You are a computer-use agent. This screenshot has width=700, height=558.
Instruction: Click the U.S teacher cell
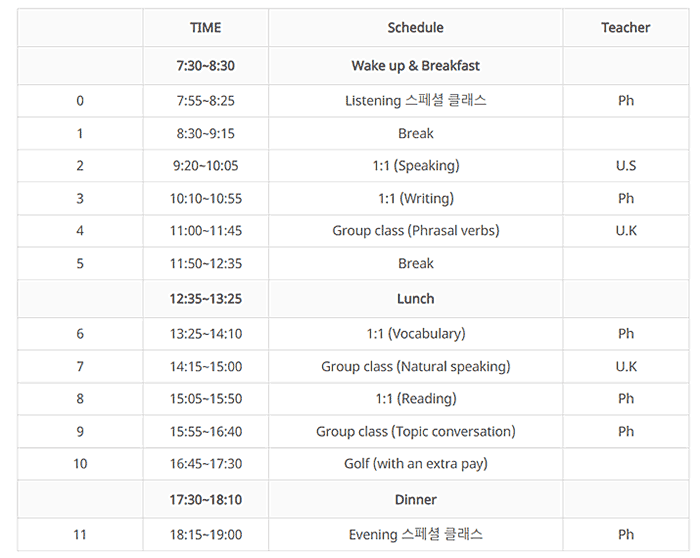[625, 166]
